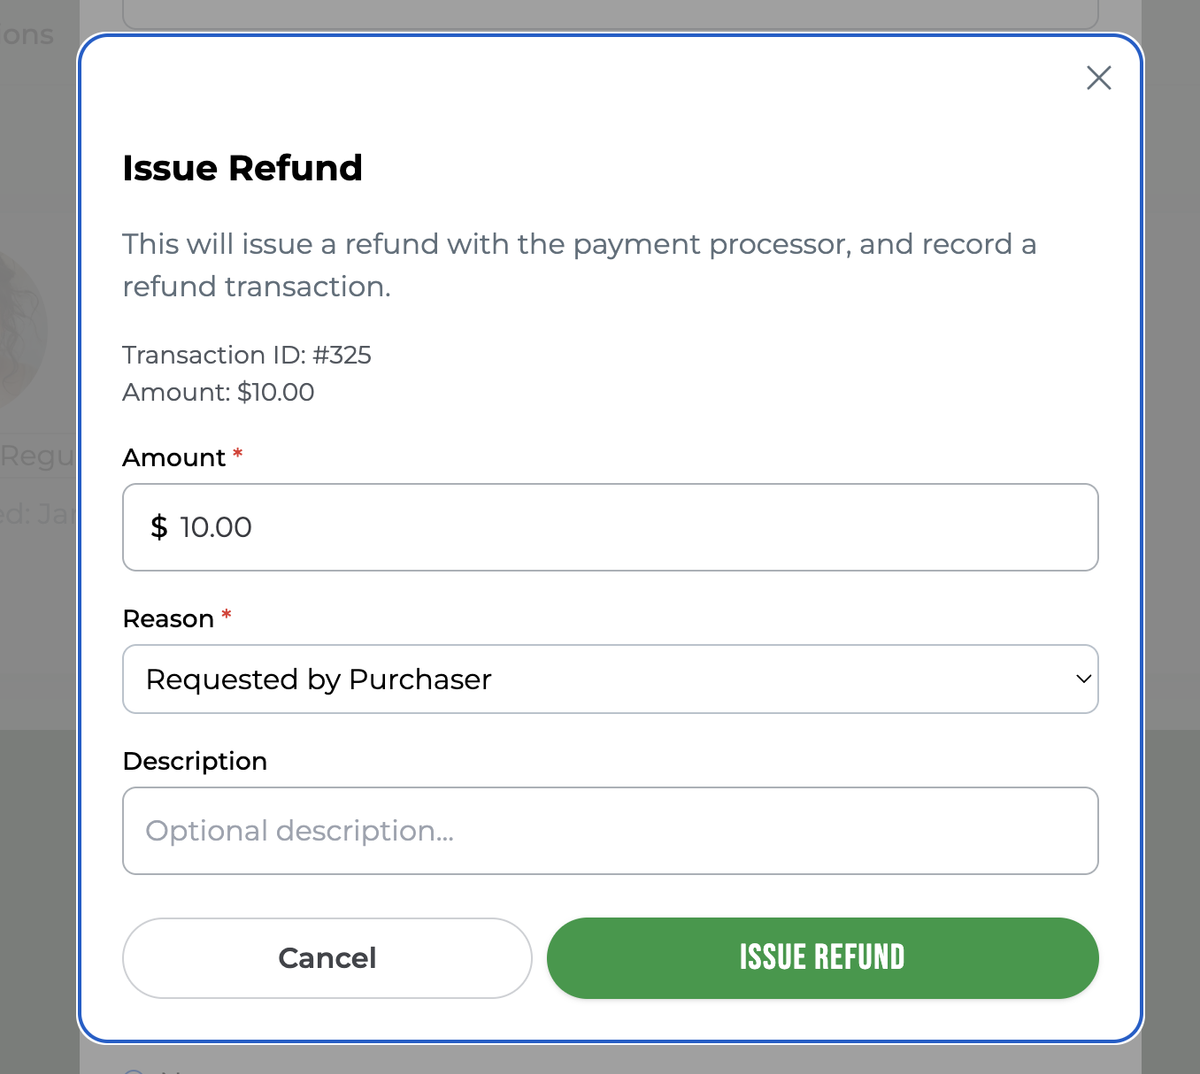The width and height of the screenshot is (1200, 1074).
Task: Click the chevron on the Reason selector
Action: [1083, 679]
